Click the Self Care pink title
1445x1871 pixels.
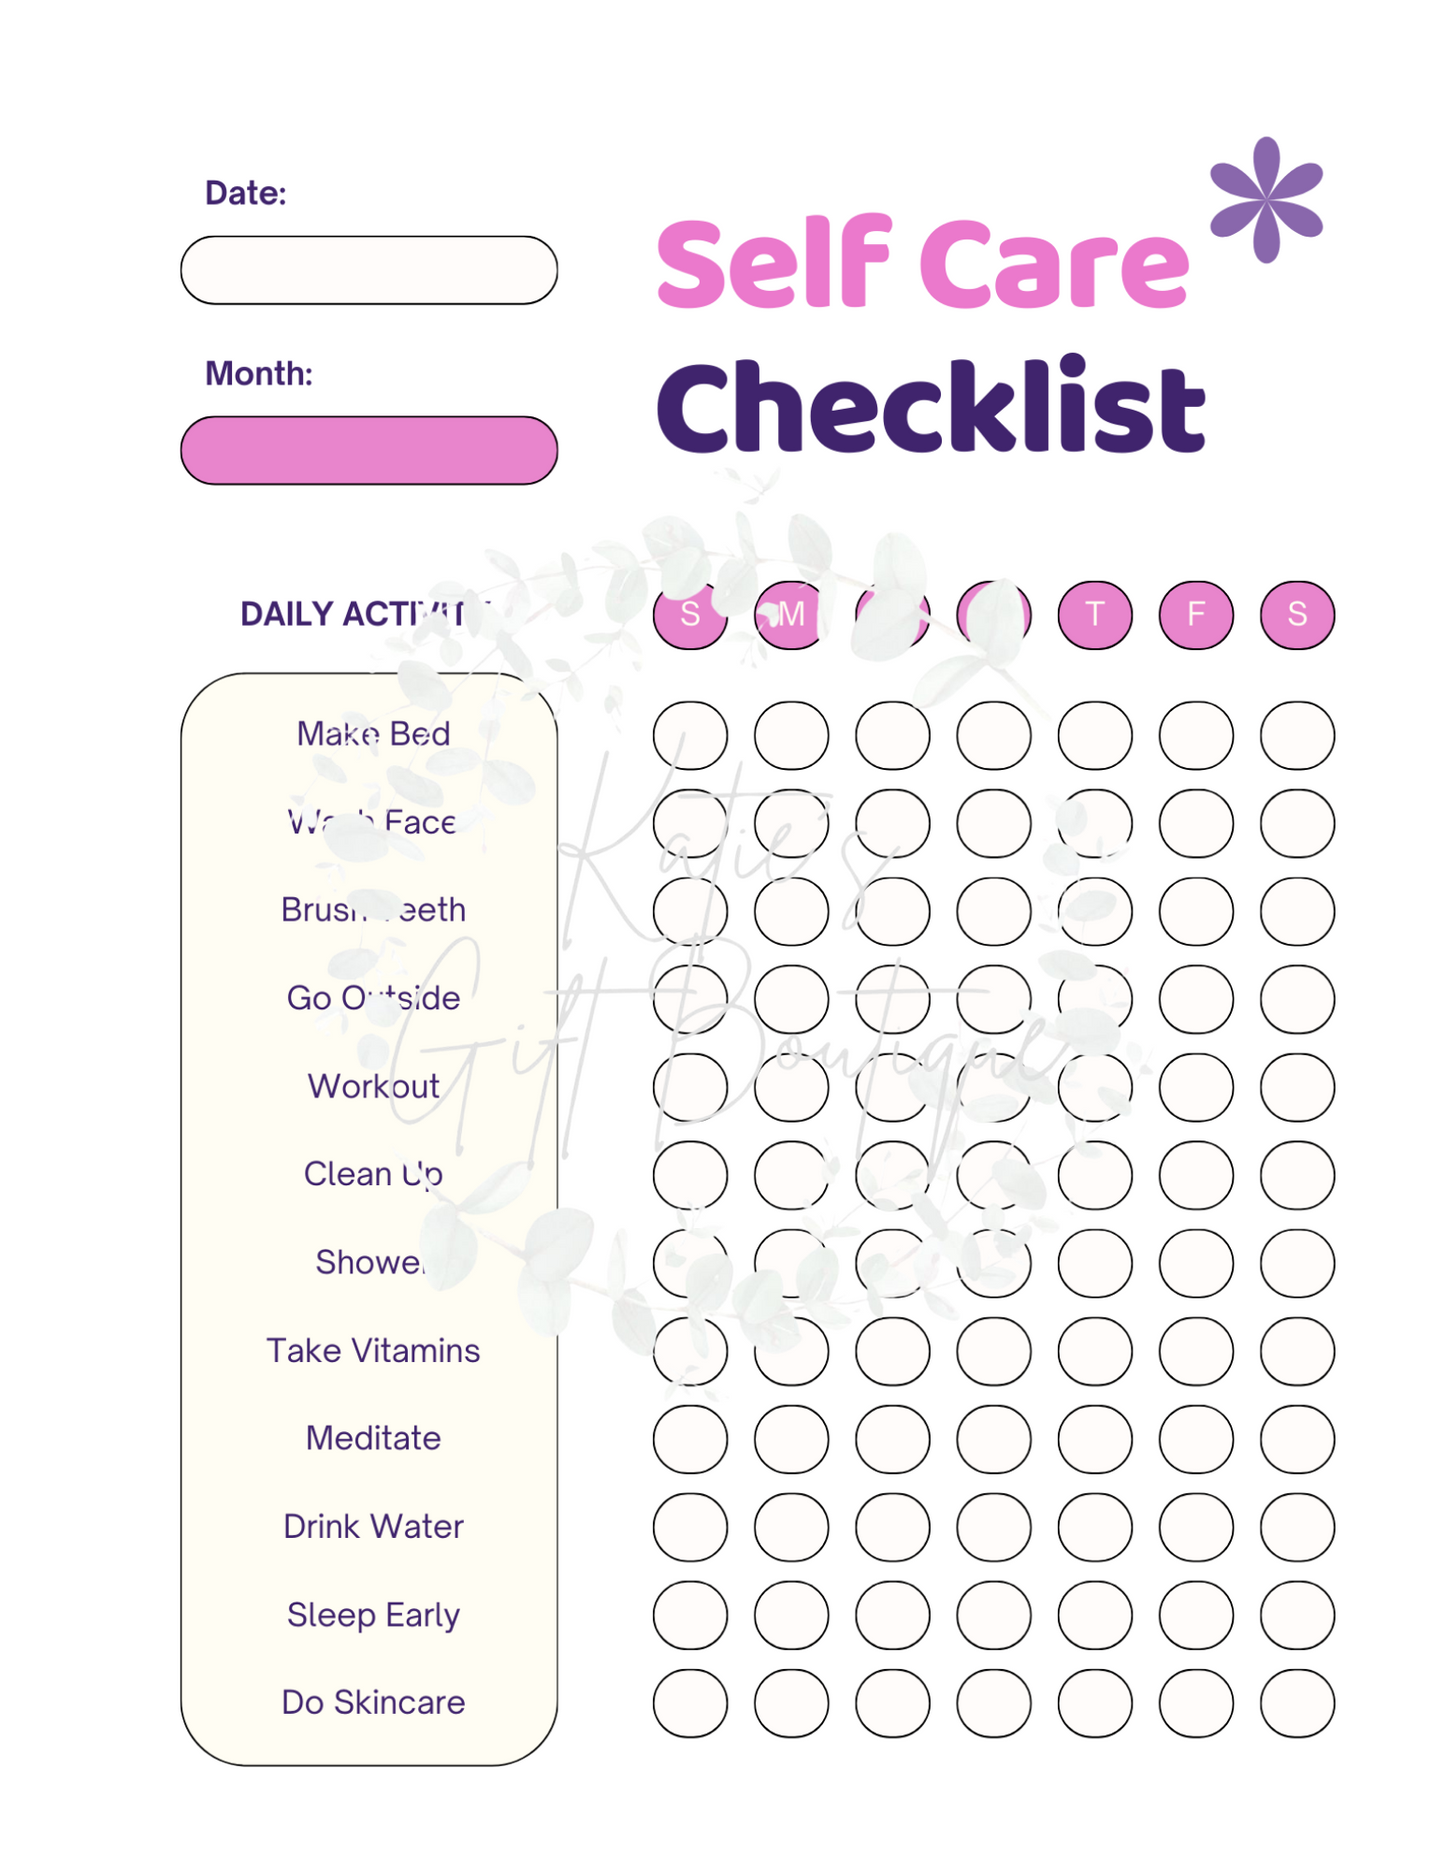(x=922, y=263)
